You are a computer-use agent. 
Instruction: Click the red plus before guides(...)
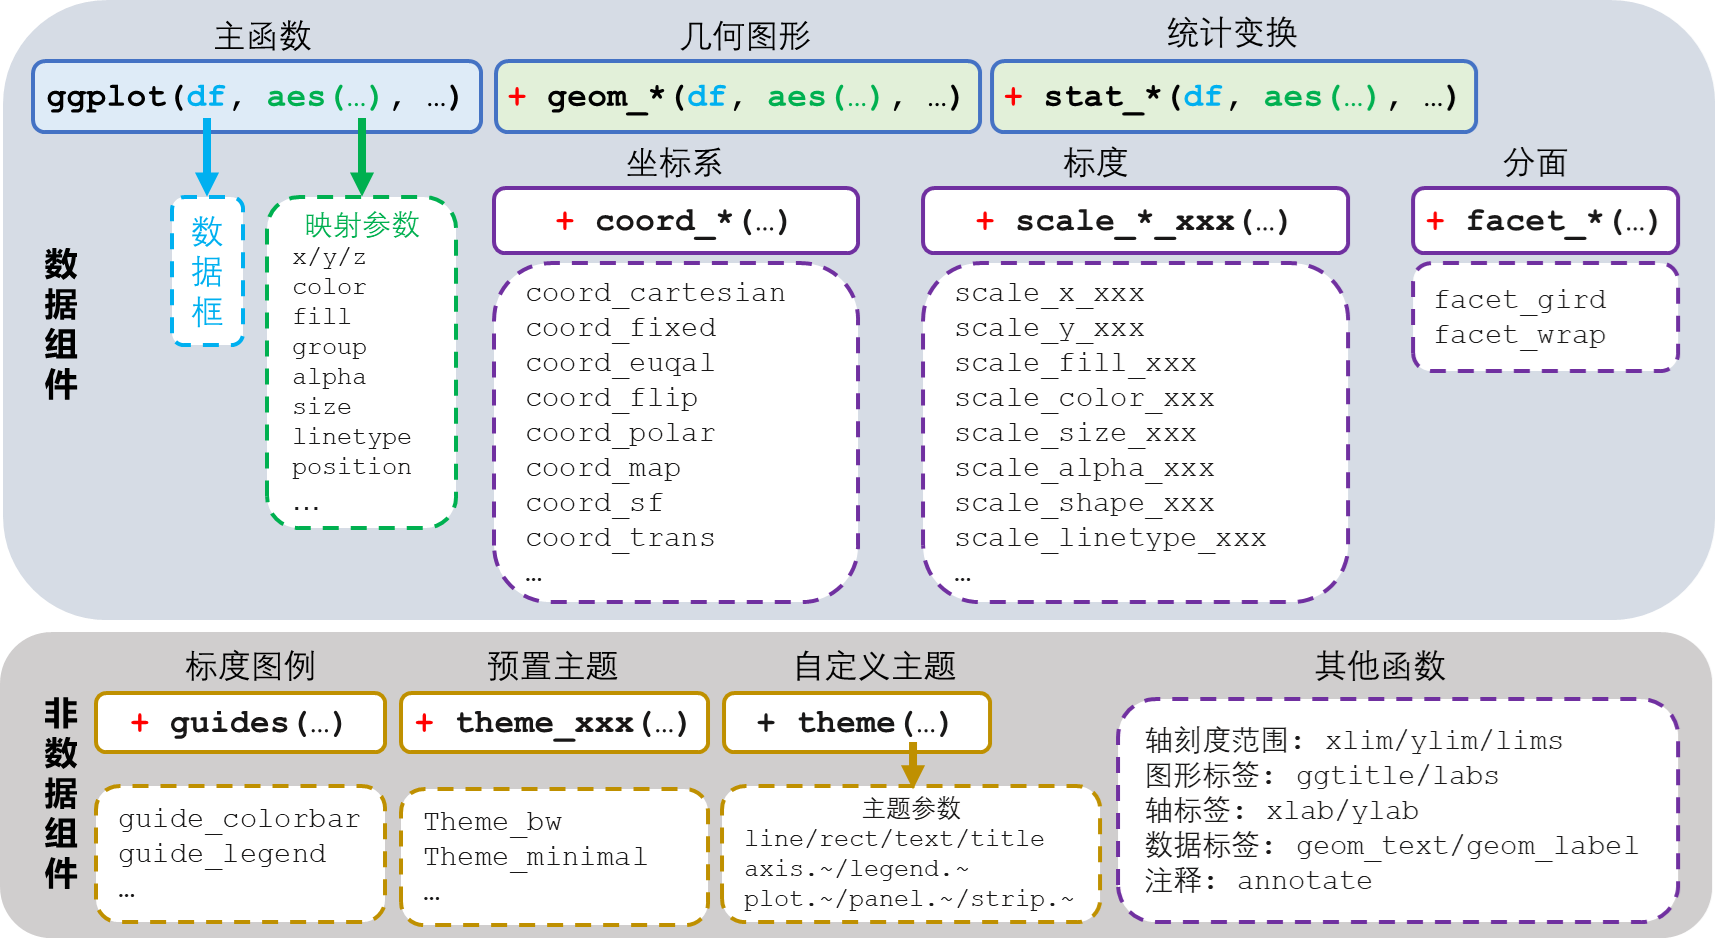pos(140,723)
